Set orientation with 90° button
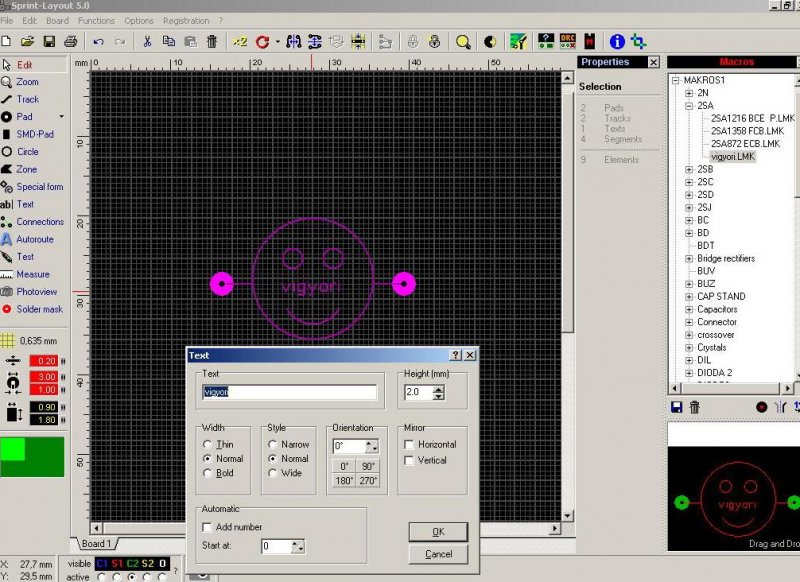 click(x=368, y=466)
